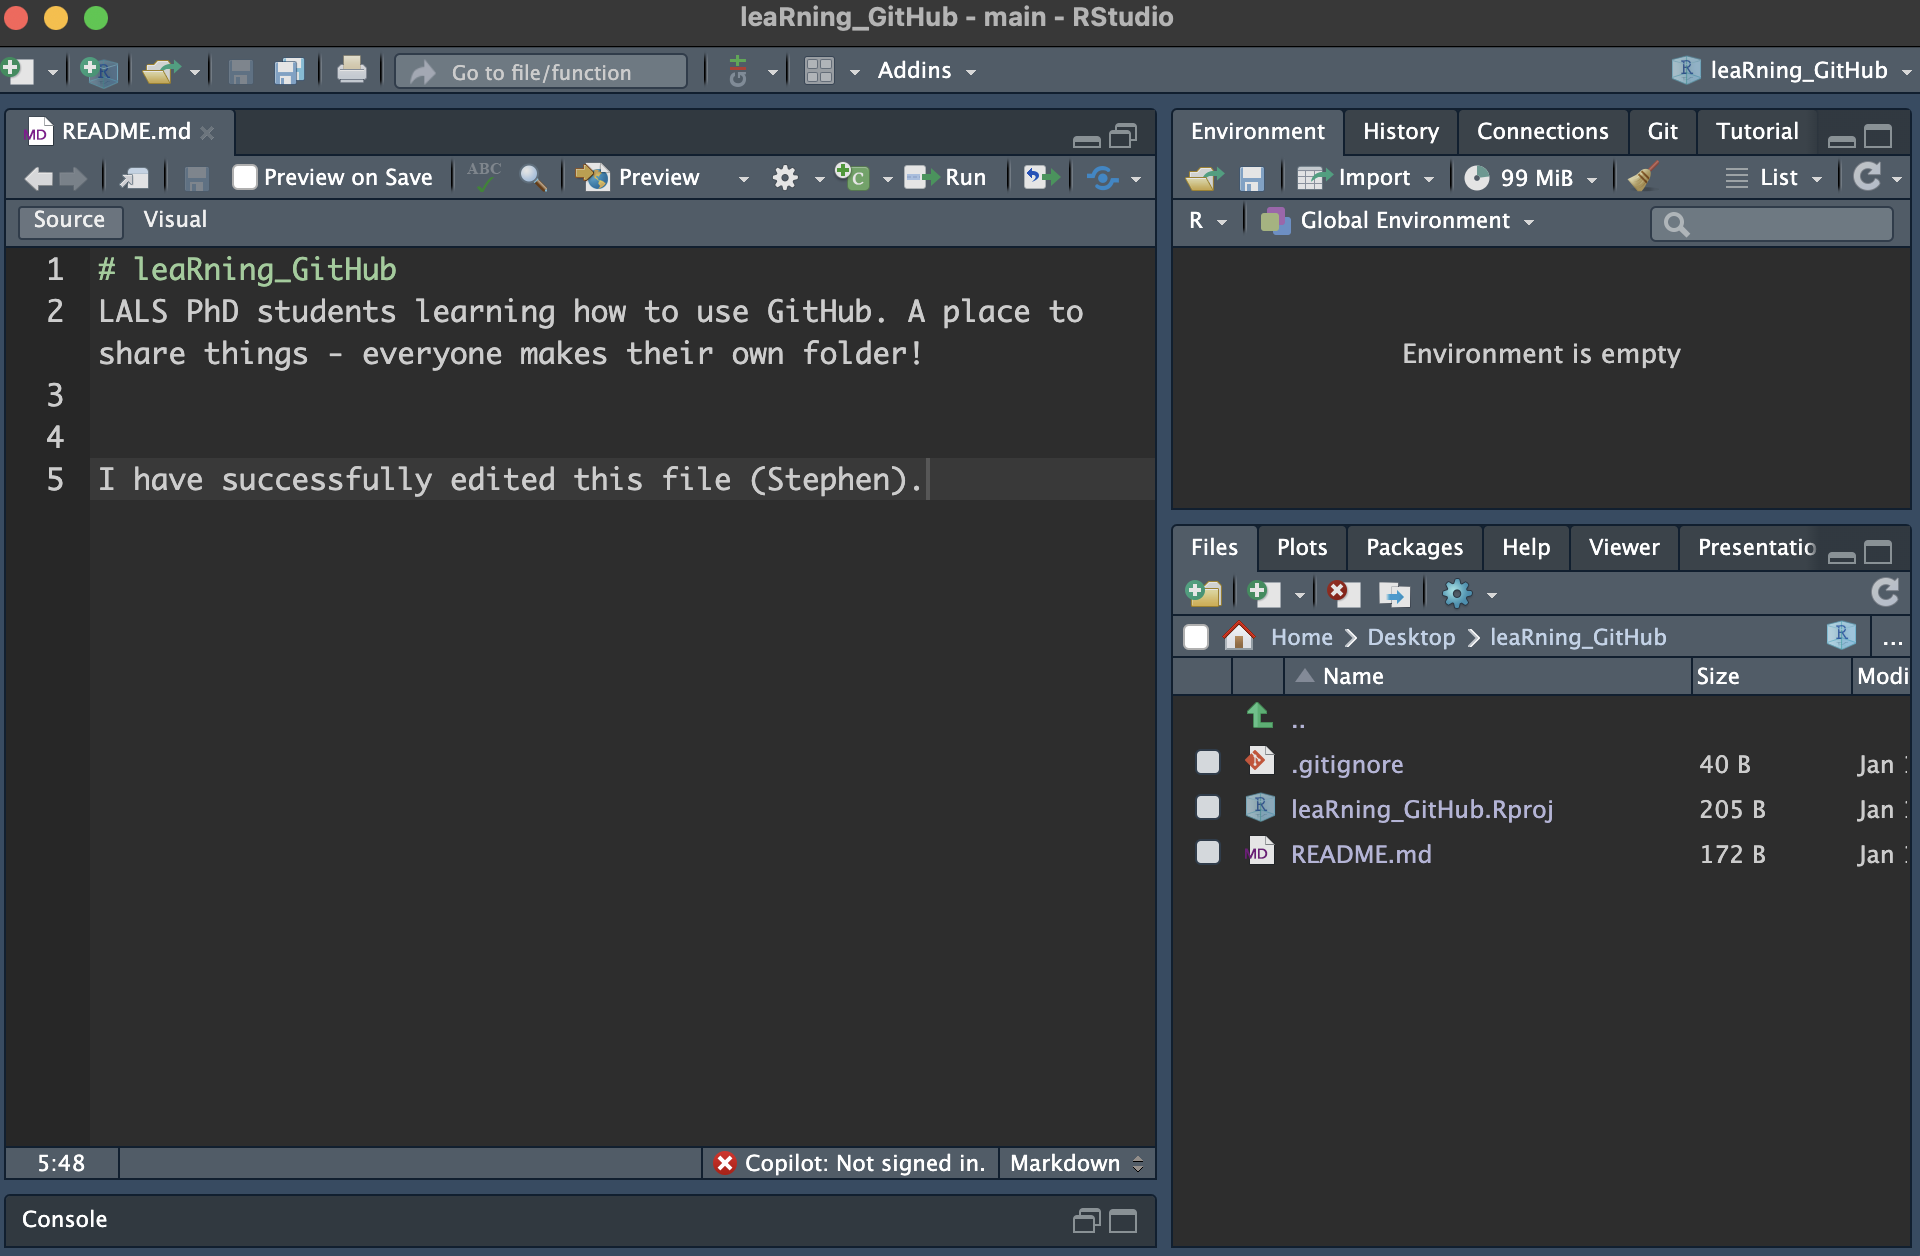
Task: Switch editor to Visual mode
Action: coord(175,220)
